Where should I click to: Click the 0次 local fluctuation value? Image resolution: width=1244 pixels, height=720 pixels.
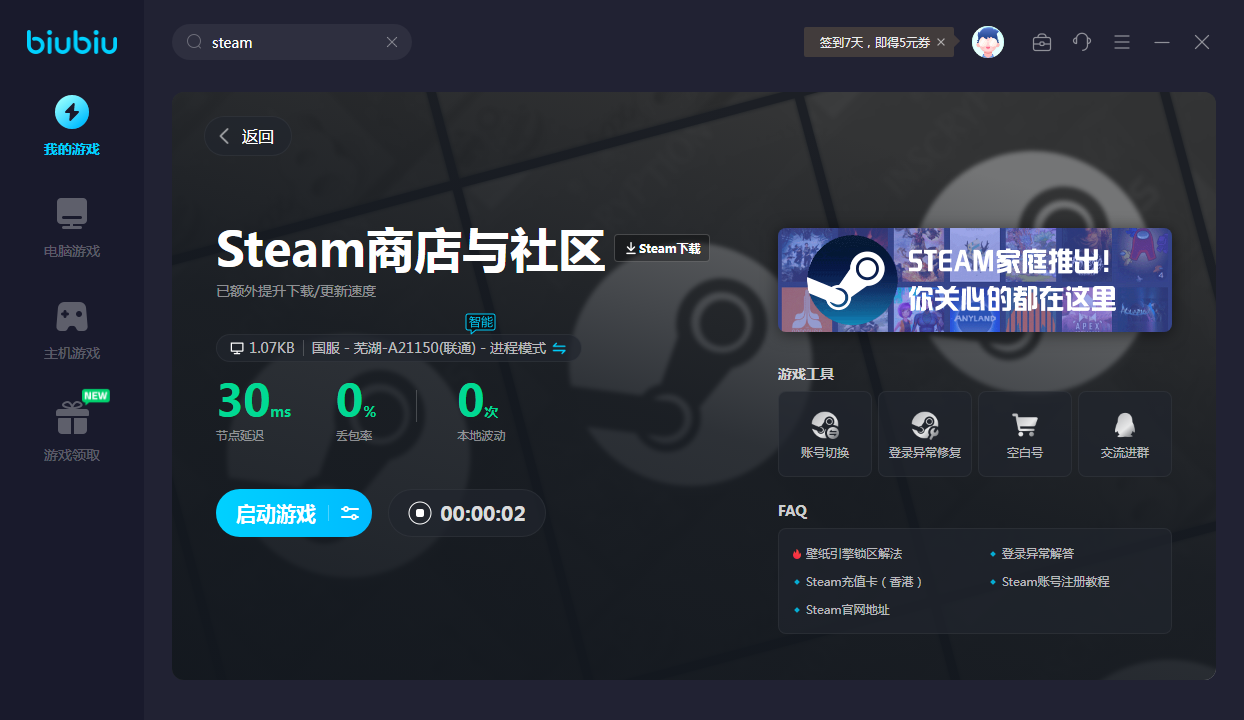(x=477, y=401)
